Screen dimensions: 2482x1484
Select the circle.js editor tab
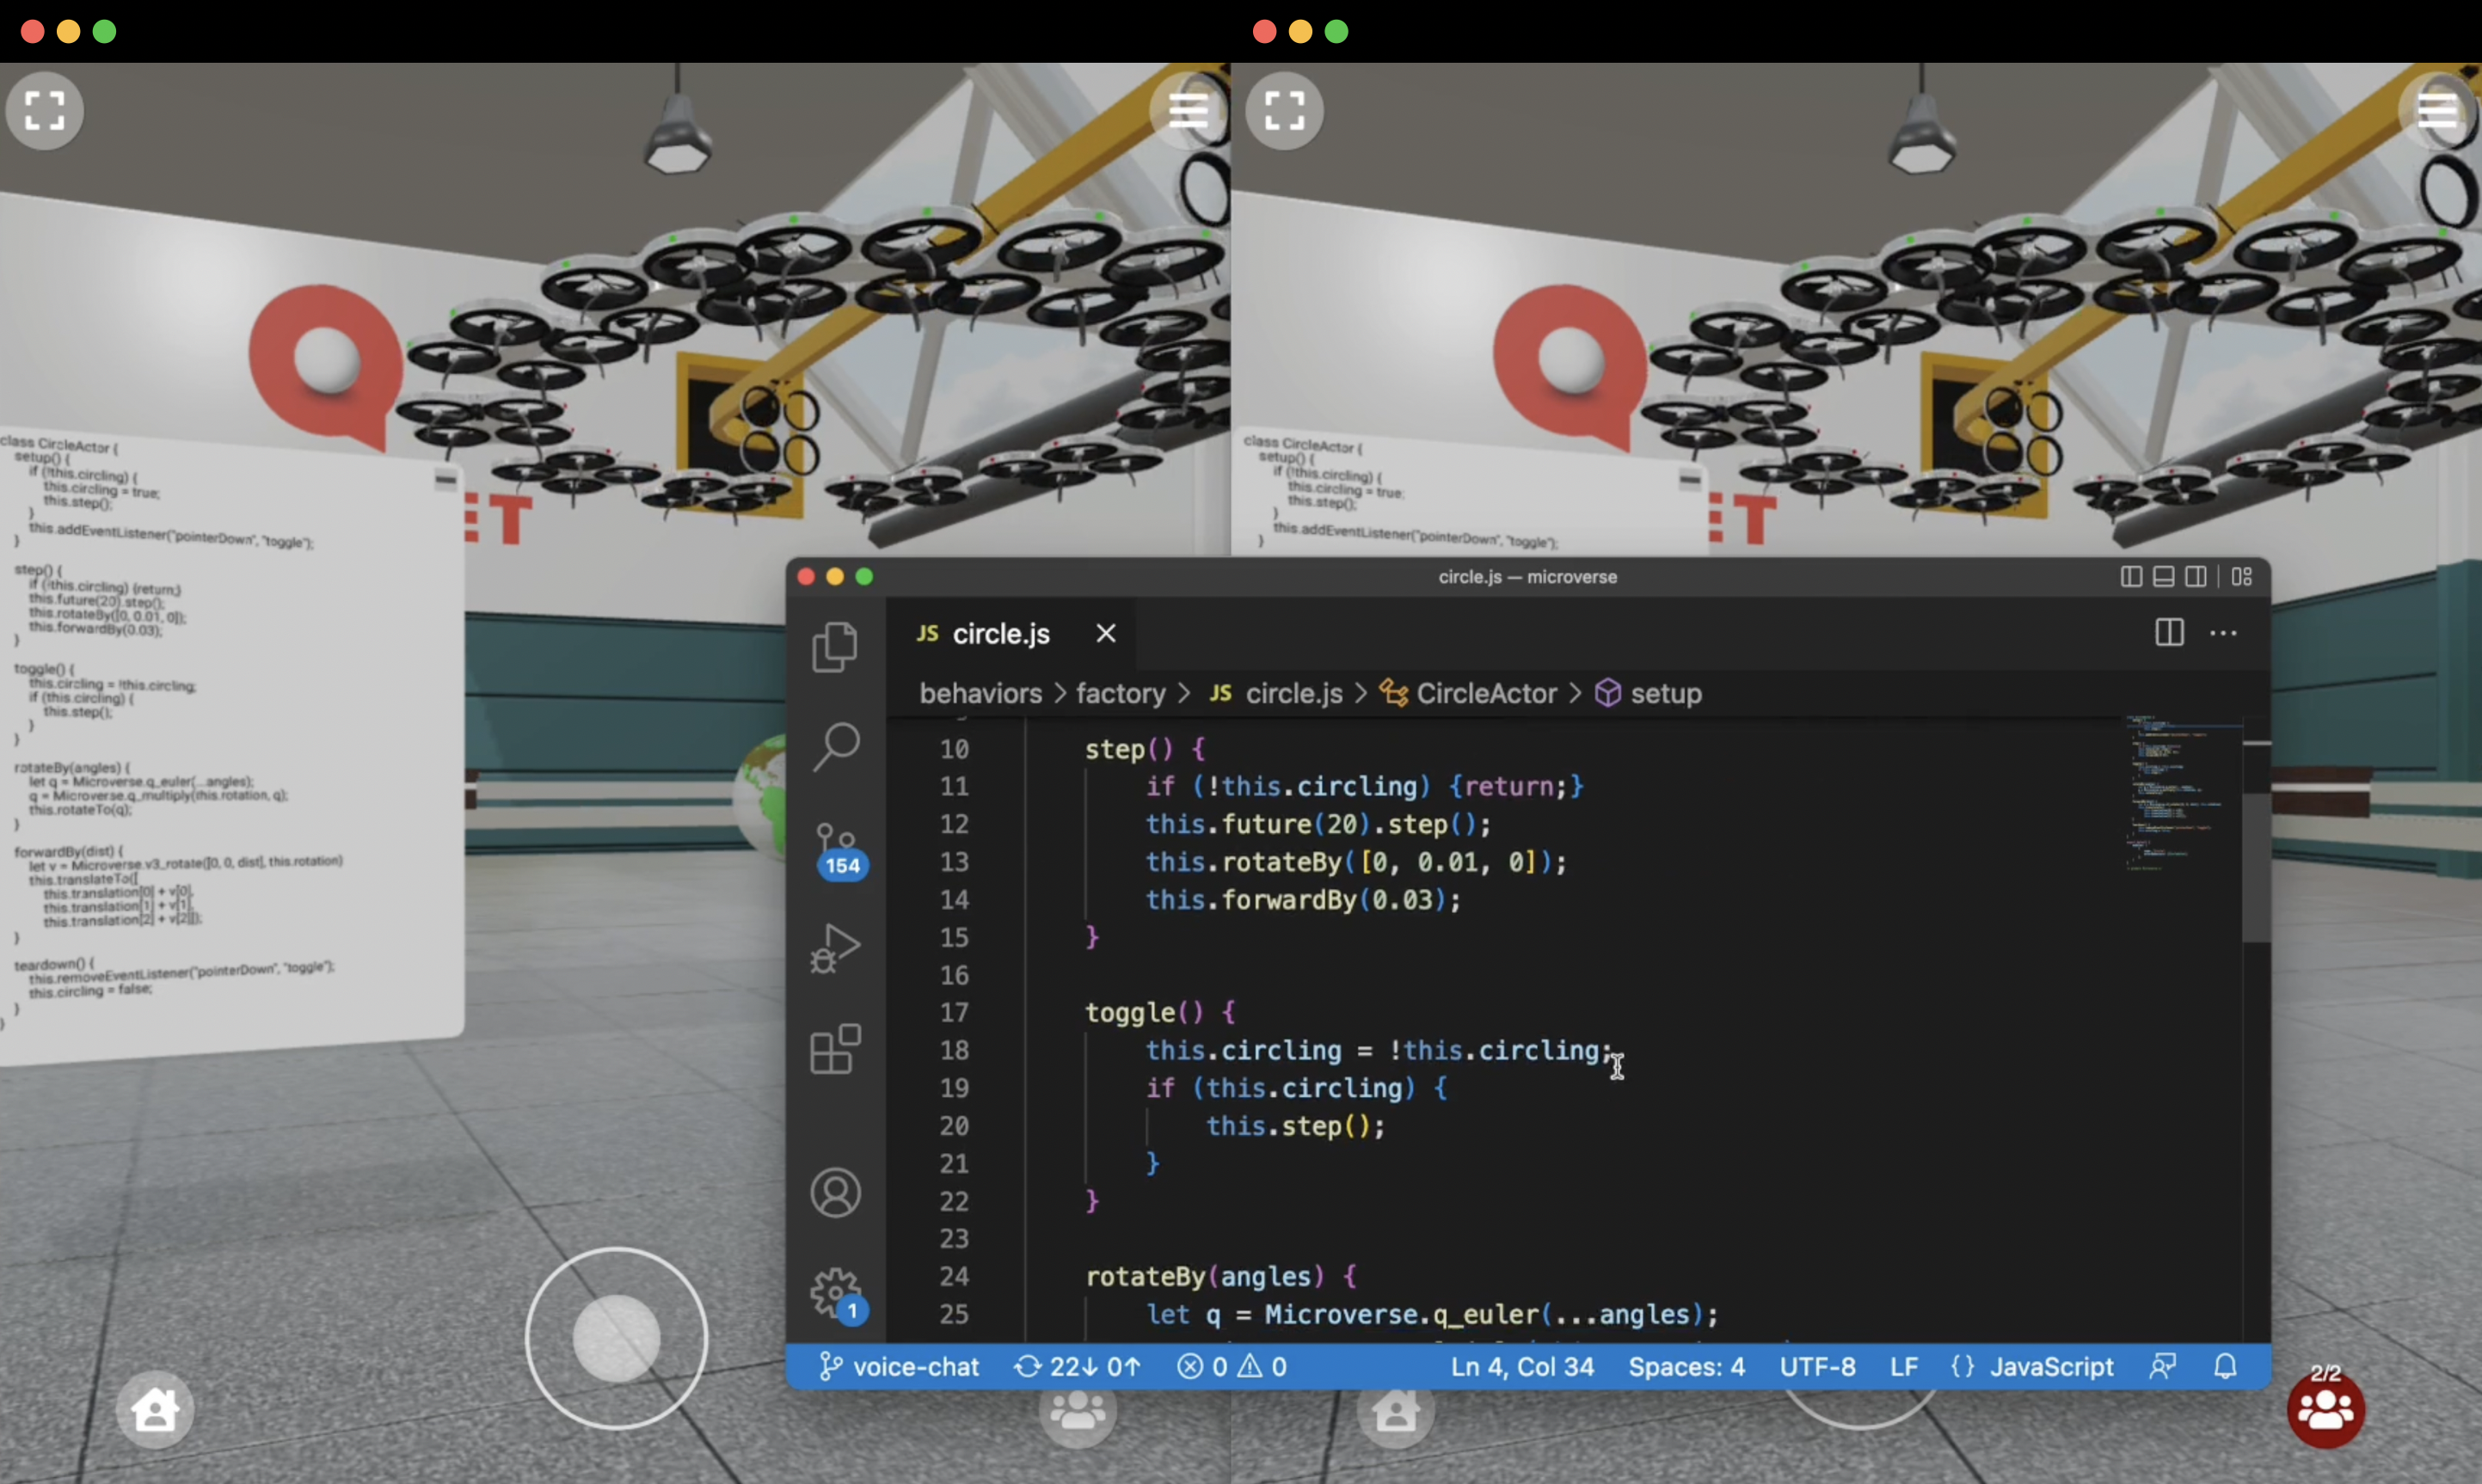[1000, 634]
